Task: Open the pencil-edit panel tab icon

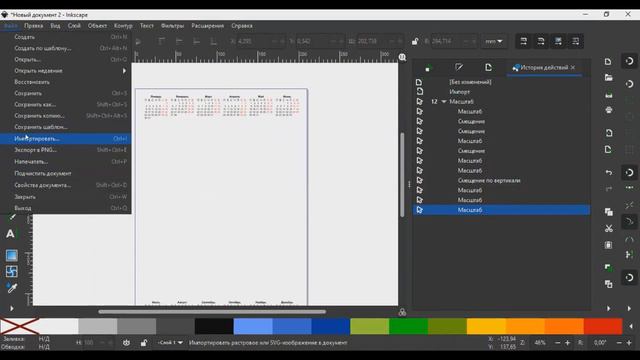Action: pyautogui.click(x=459, y=67)
